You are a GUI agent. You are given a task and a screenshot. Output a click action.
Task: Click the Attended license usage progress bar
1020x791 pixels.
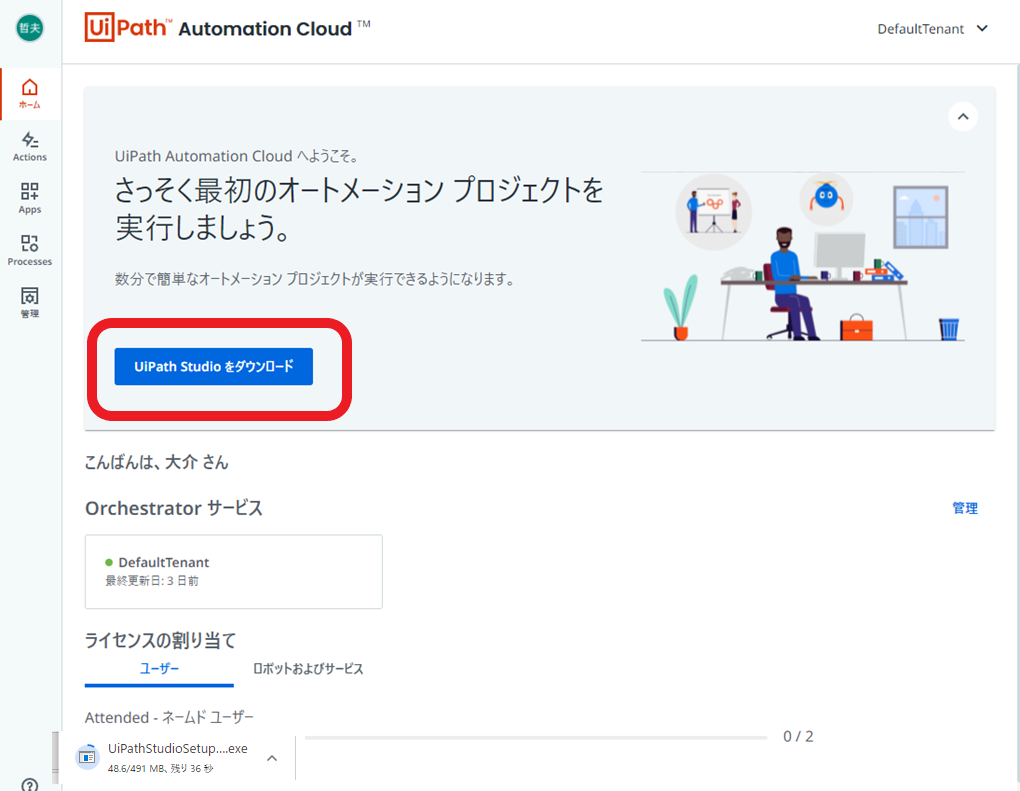pos(536,738)
